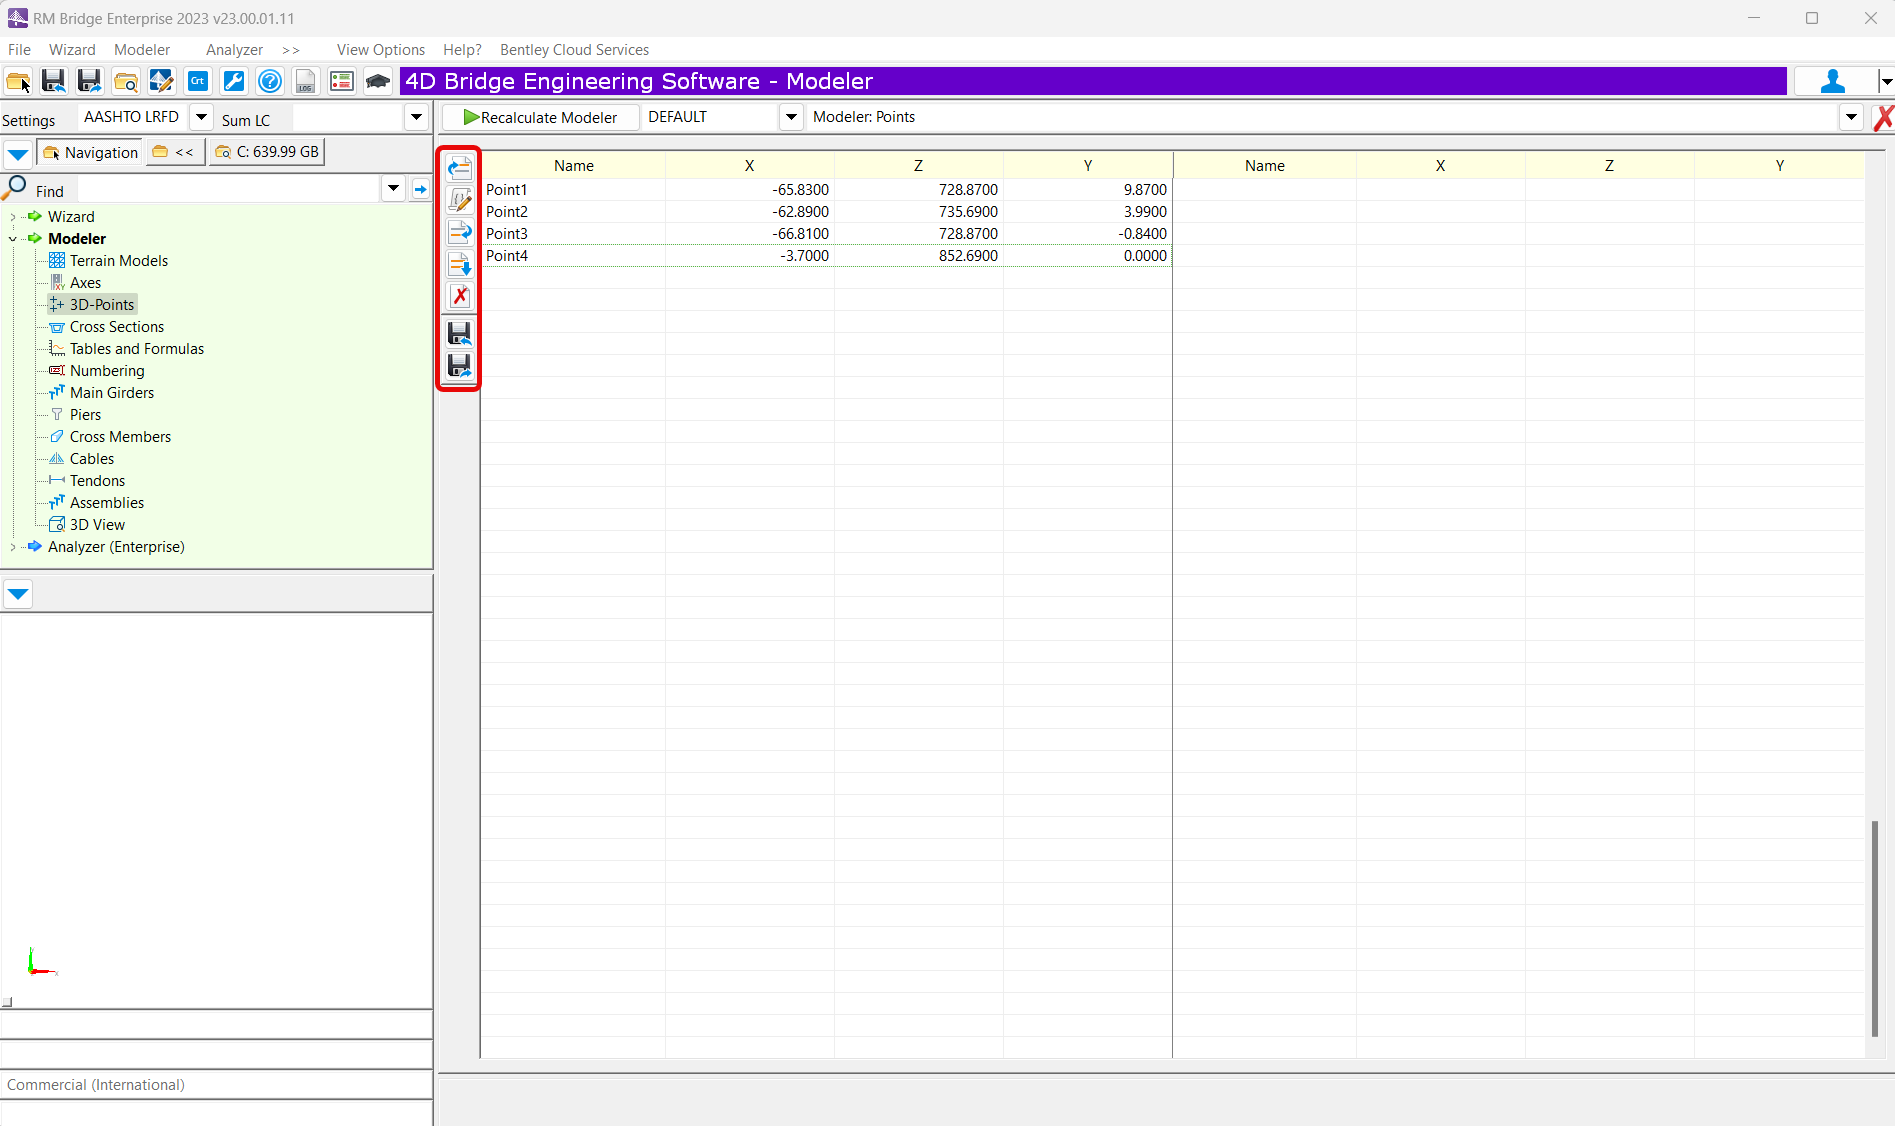Open the Modeler menu

[142, 50]
